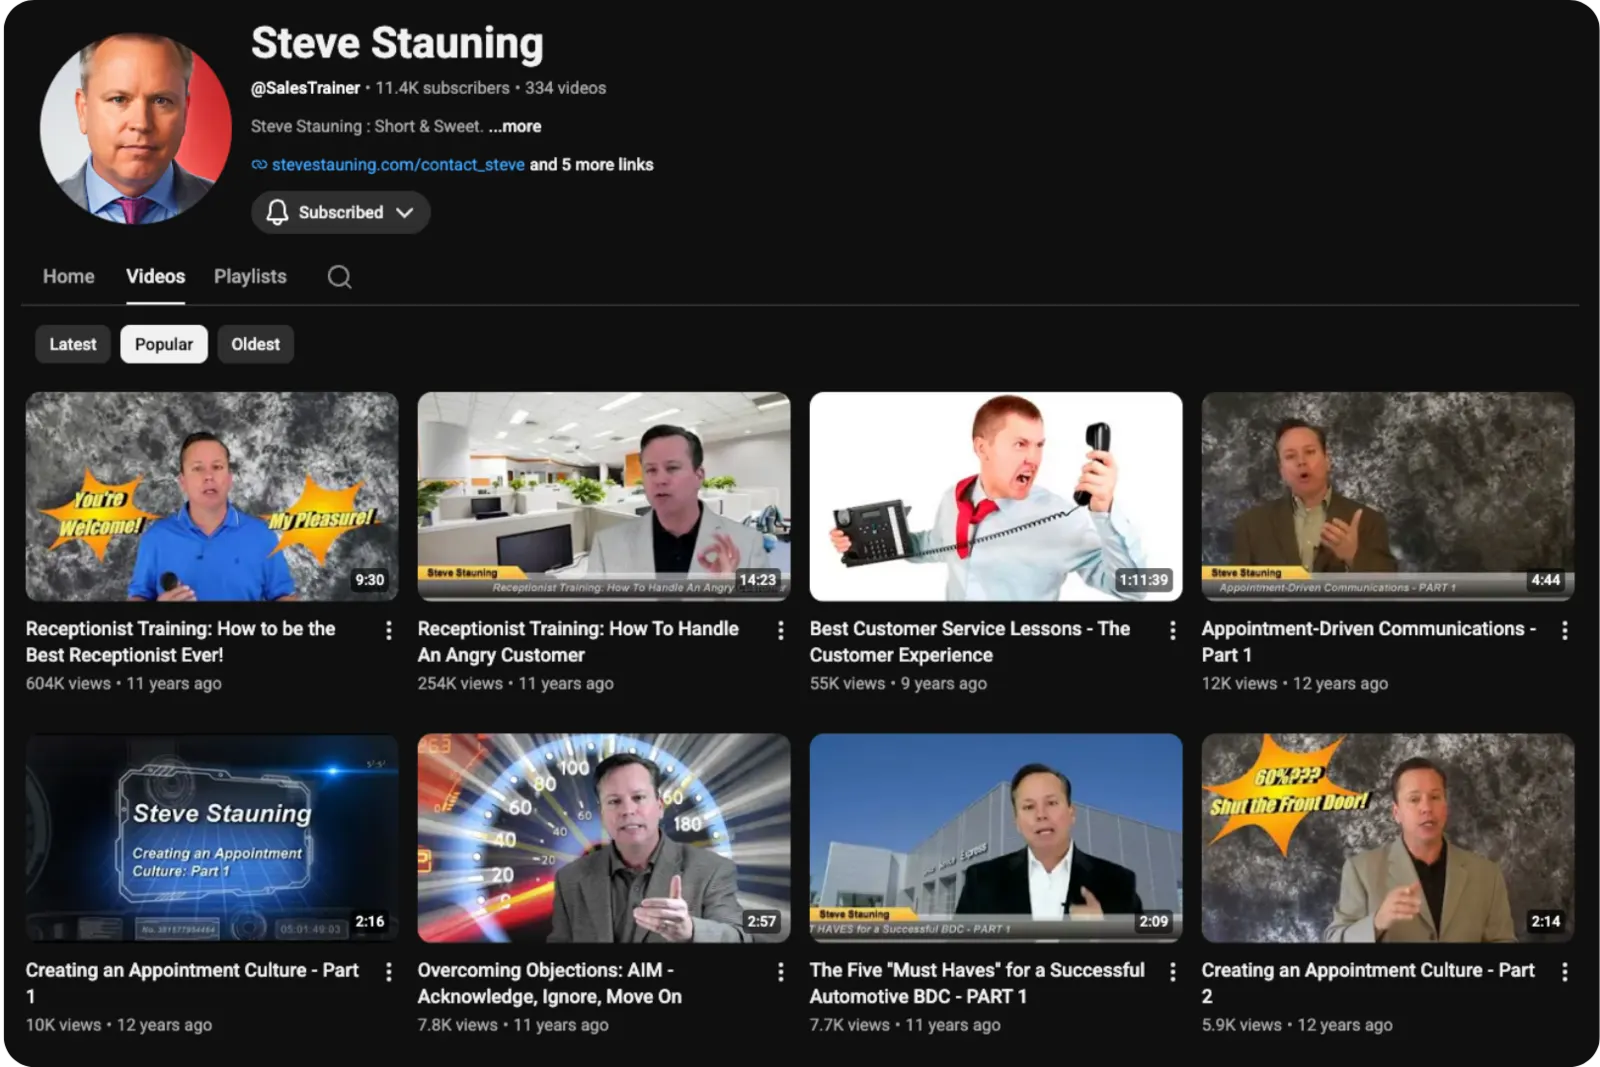Image resolution: width=1600 pixels, height=1067 pixels.
Task: Click the link icon beside stevestauning.com
Action: click(x=259, y=165)
